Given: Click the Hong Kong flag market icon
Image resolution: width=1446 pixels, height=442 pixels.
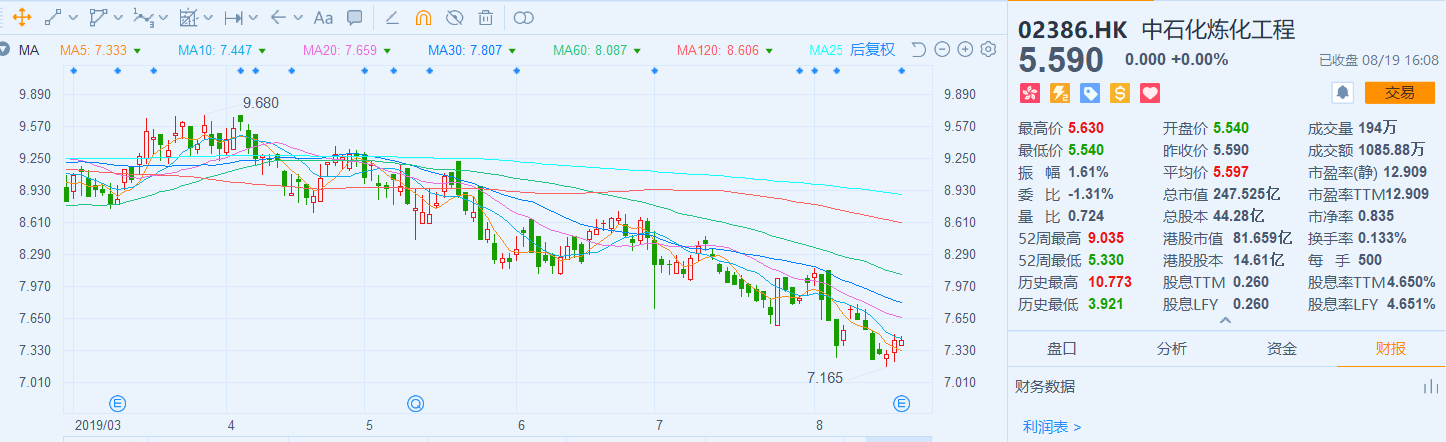Looking at the screenshot, I should 1030,93.
